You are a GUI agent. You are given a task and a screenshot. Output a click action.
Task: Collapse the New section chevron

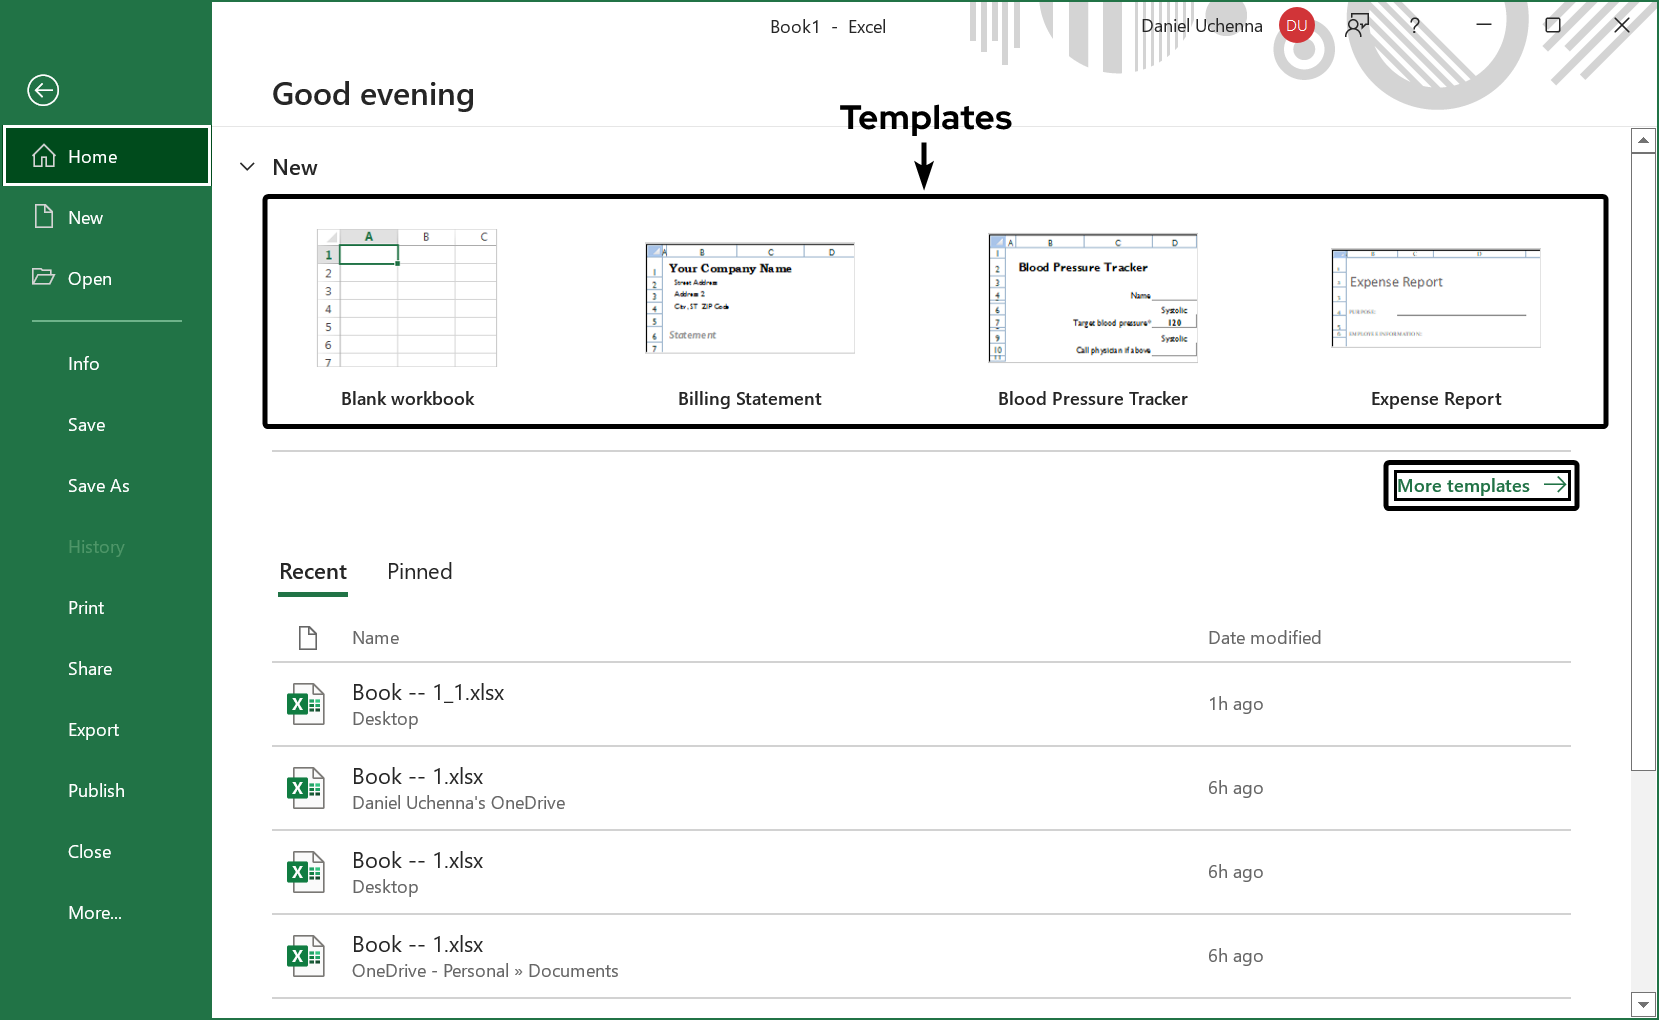248,167
